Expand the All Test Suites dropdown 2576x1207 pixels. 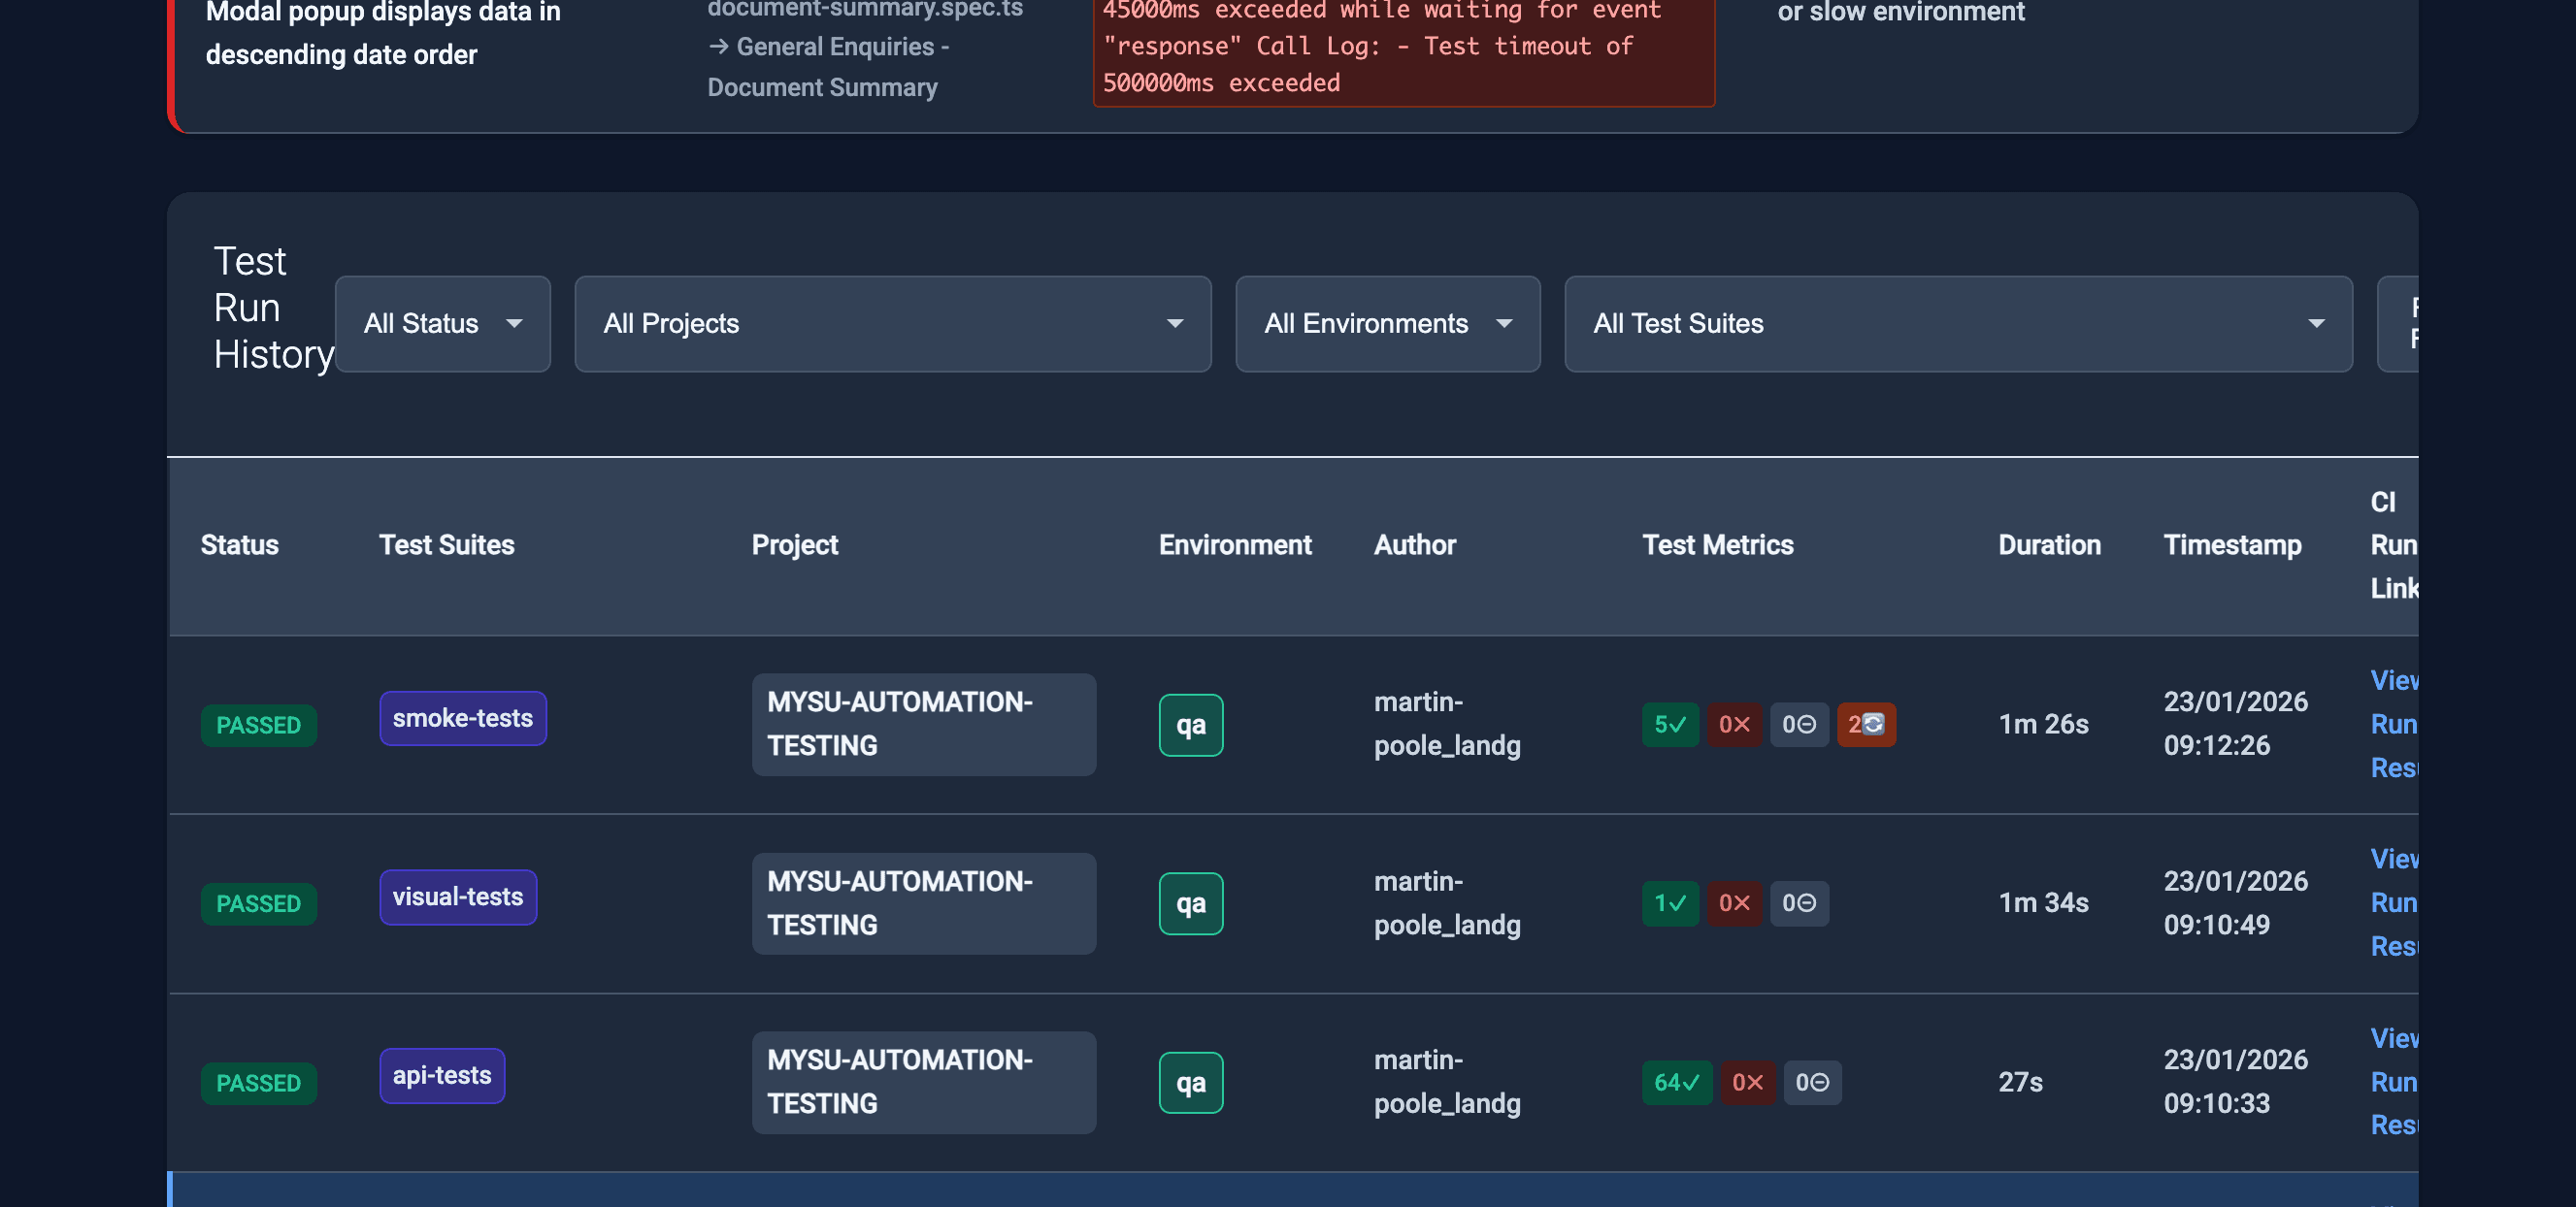pyautogui.click(x=1959, y=324)
